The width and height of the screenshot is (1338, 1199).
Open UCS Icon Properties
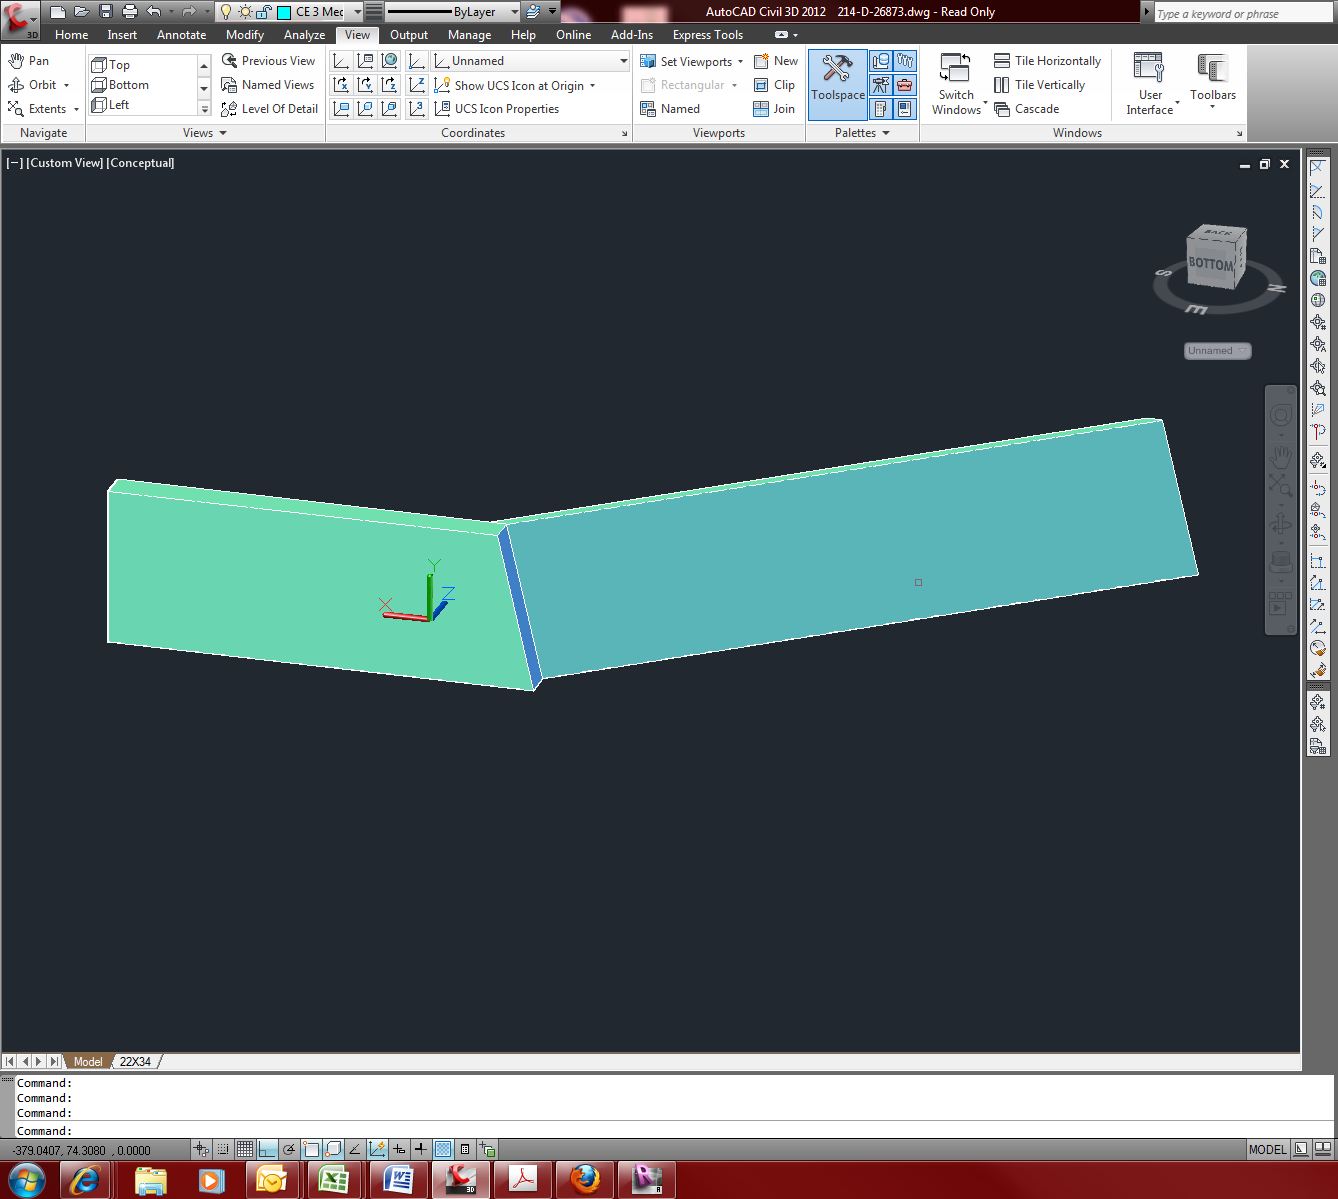pos(505,108)
